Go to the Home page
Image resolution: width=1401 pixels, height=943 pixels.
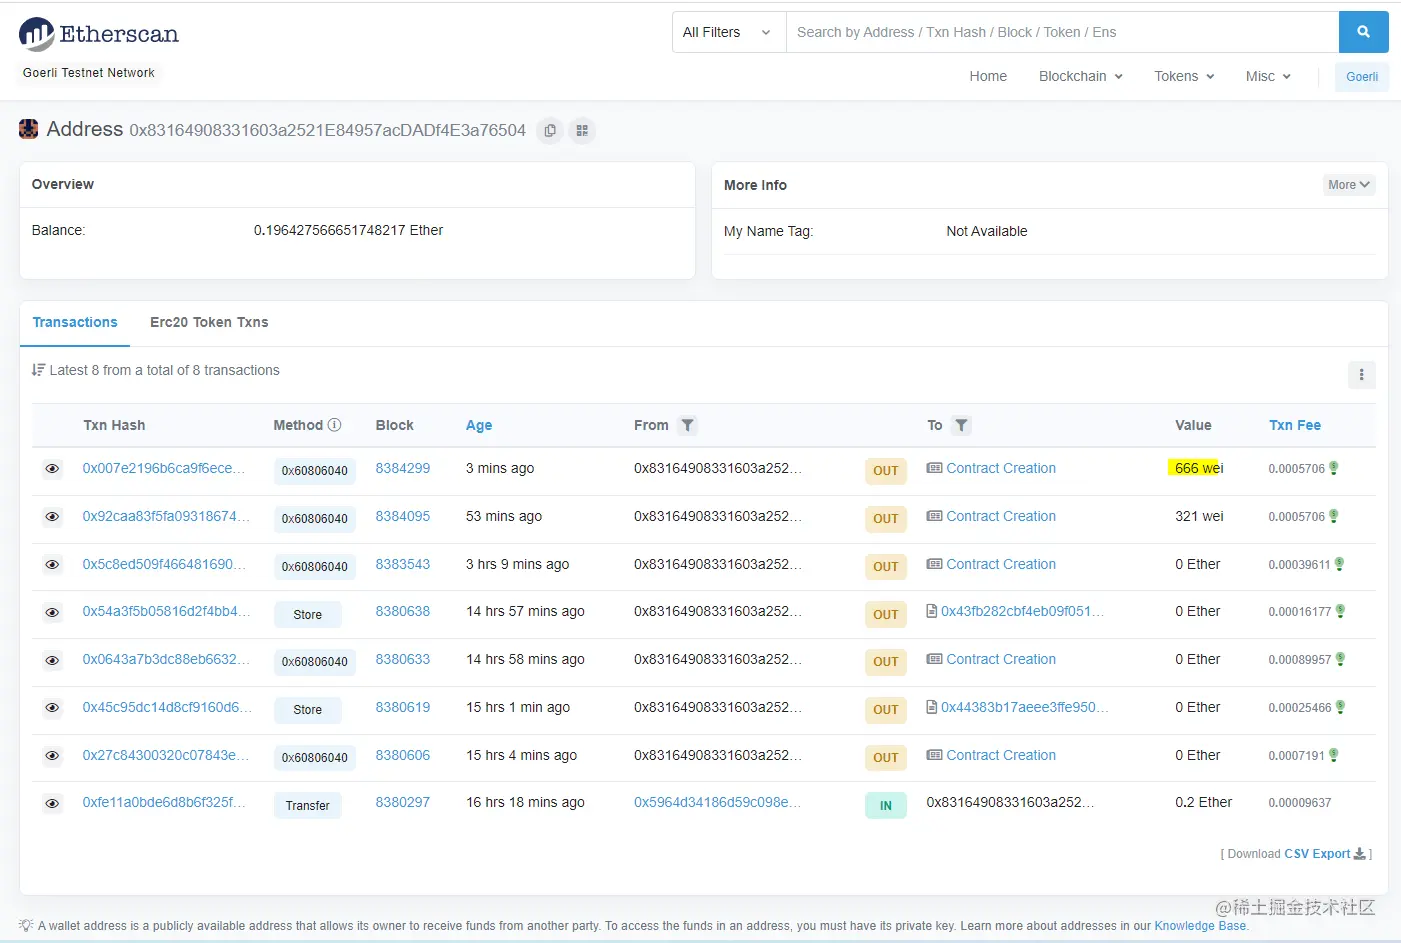pyautogui.click(x=988, y=76)
